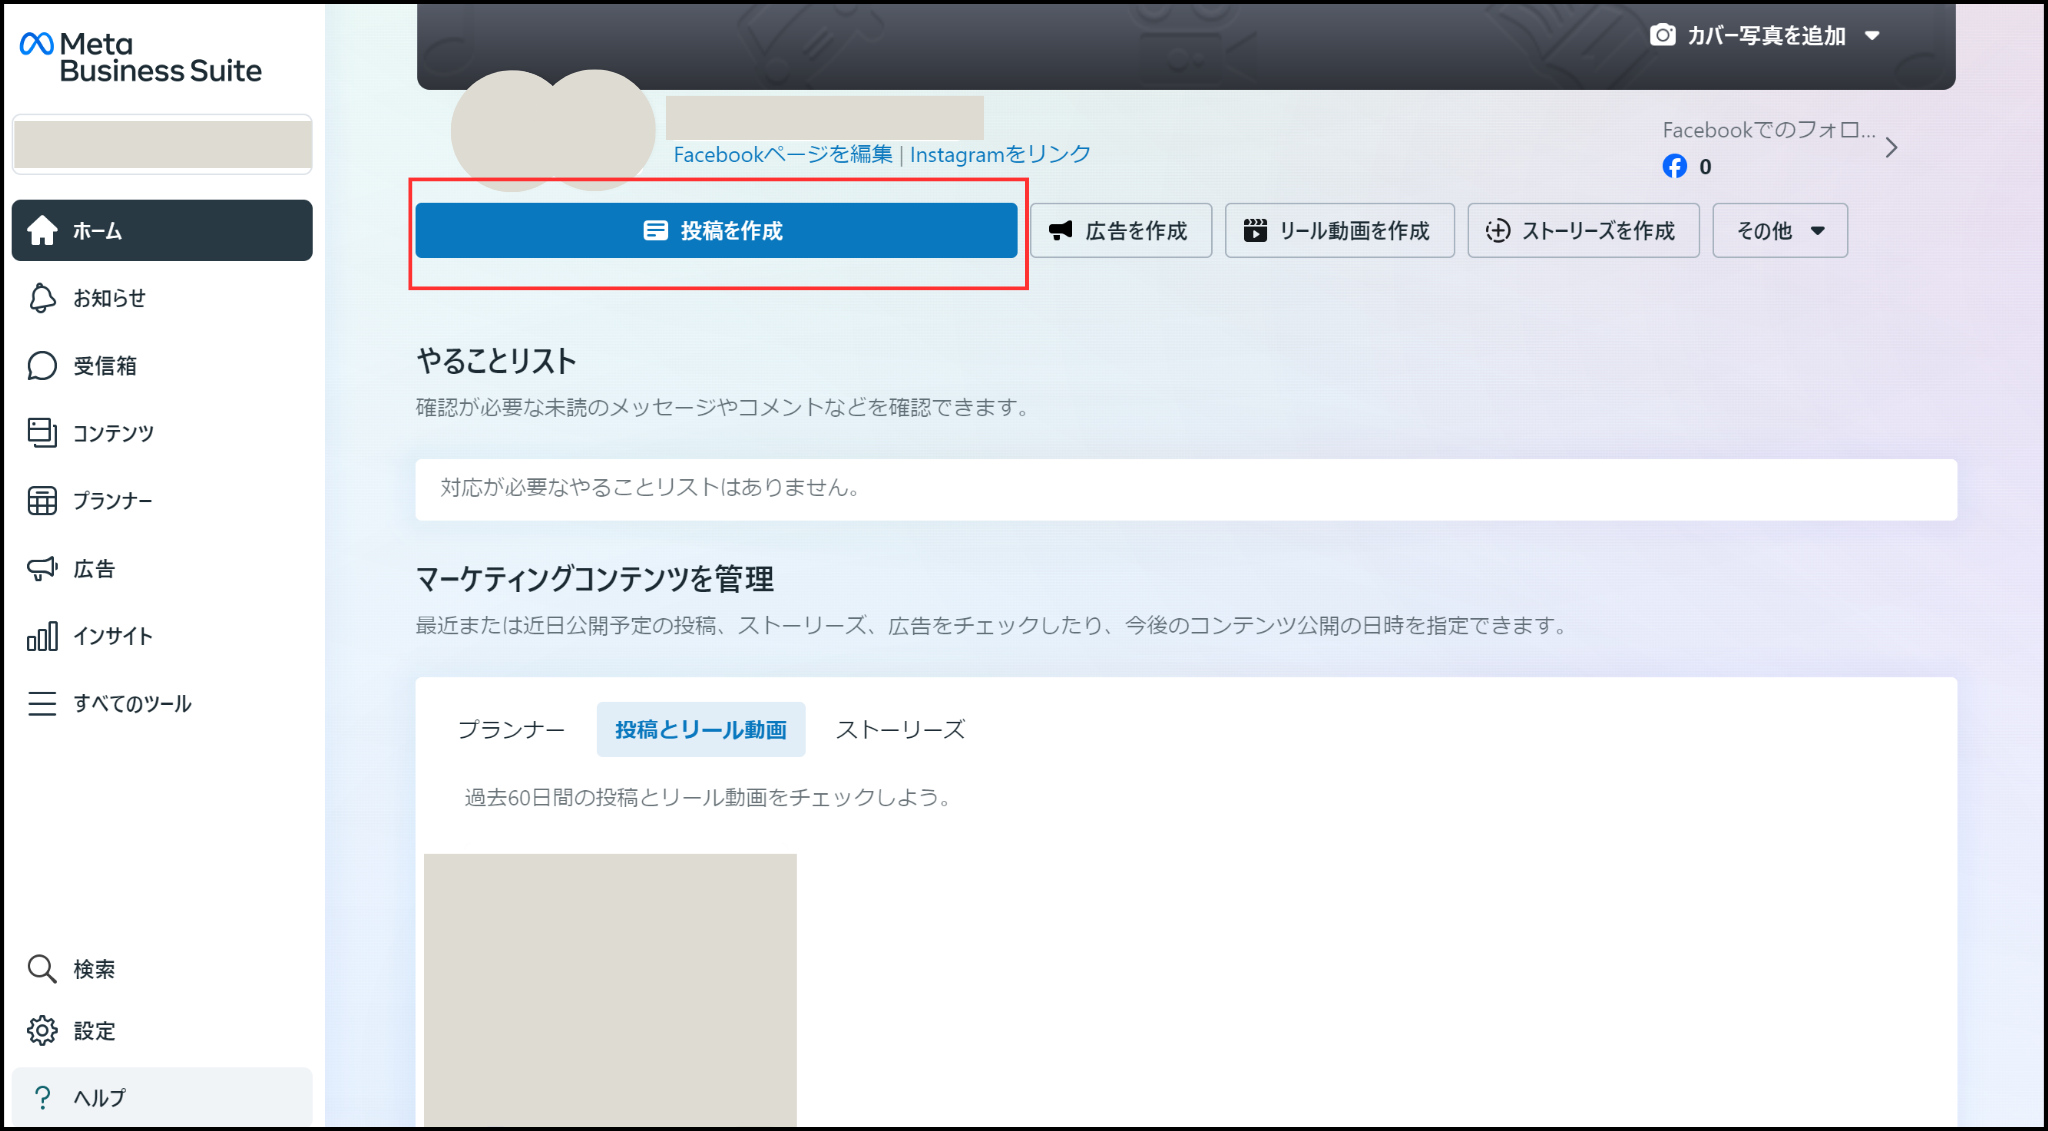The height and width of the screenshot is (1131, 2048).
Task: Click the megaphone icon in 広告を作成
Action: (1060, 231)
